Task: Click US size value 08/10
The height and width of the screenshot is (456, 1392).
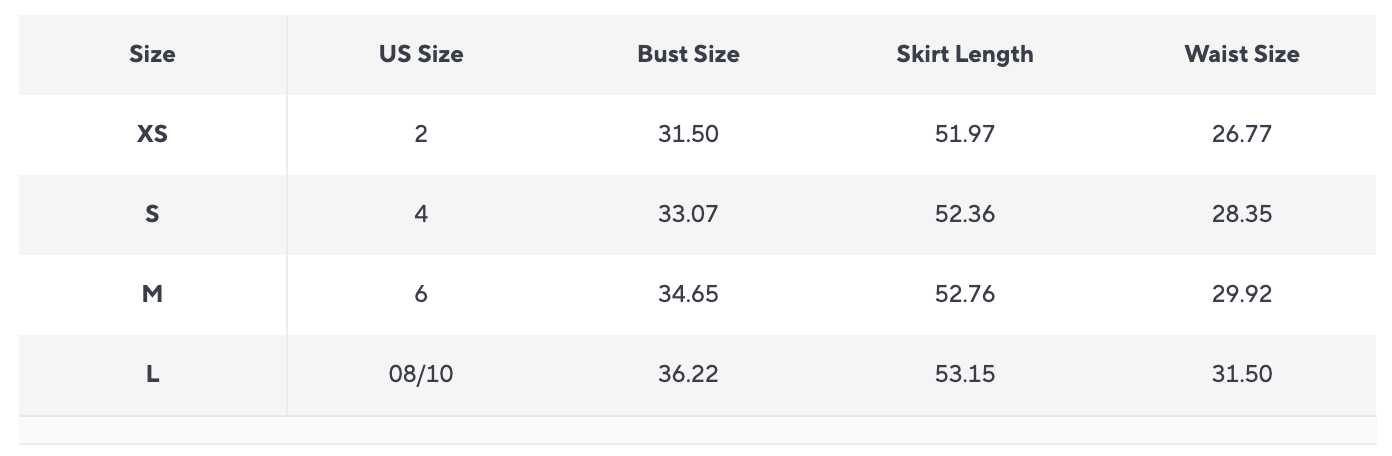Action: click(x=421, y=374)
